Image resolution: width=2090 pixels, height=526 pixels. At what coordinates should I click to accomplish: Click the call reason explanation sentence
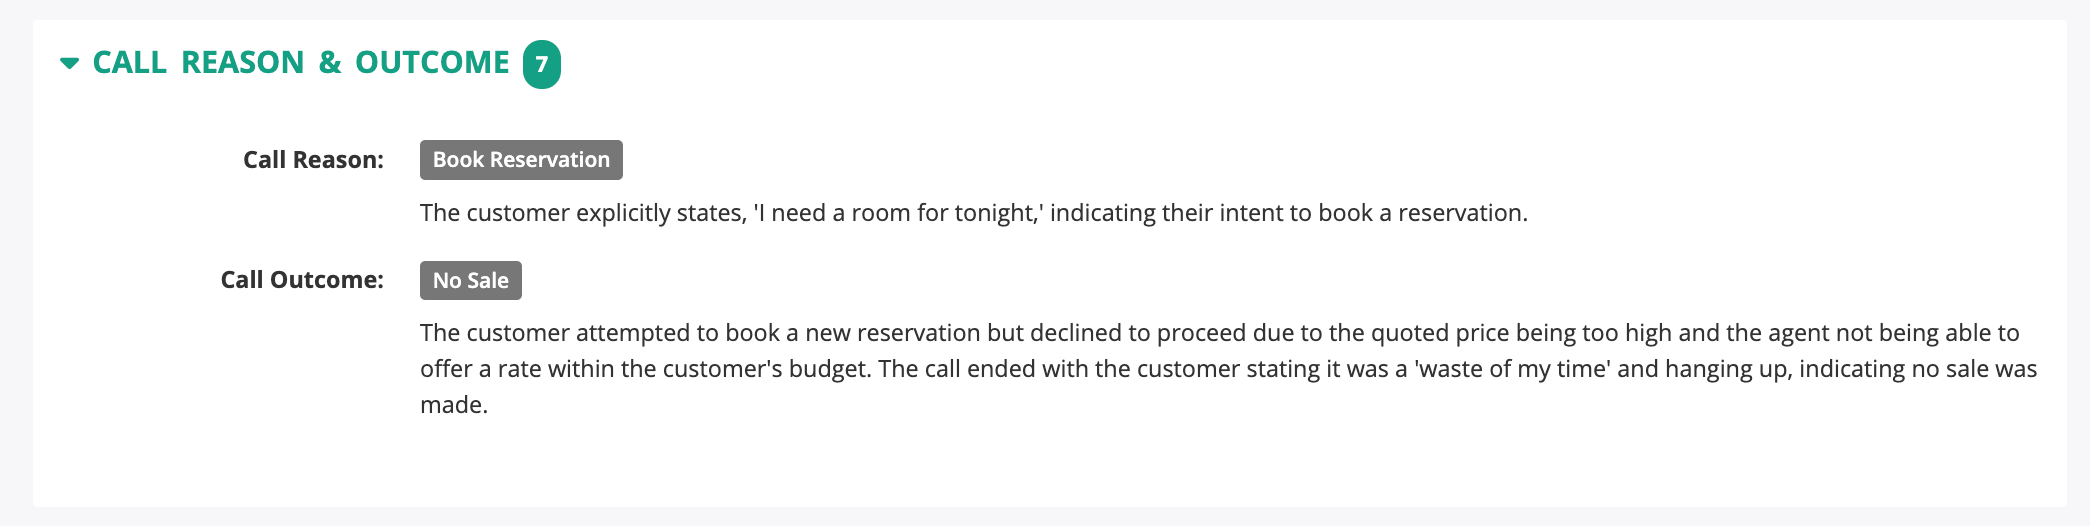click(x=972, y=213)
